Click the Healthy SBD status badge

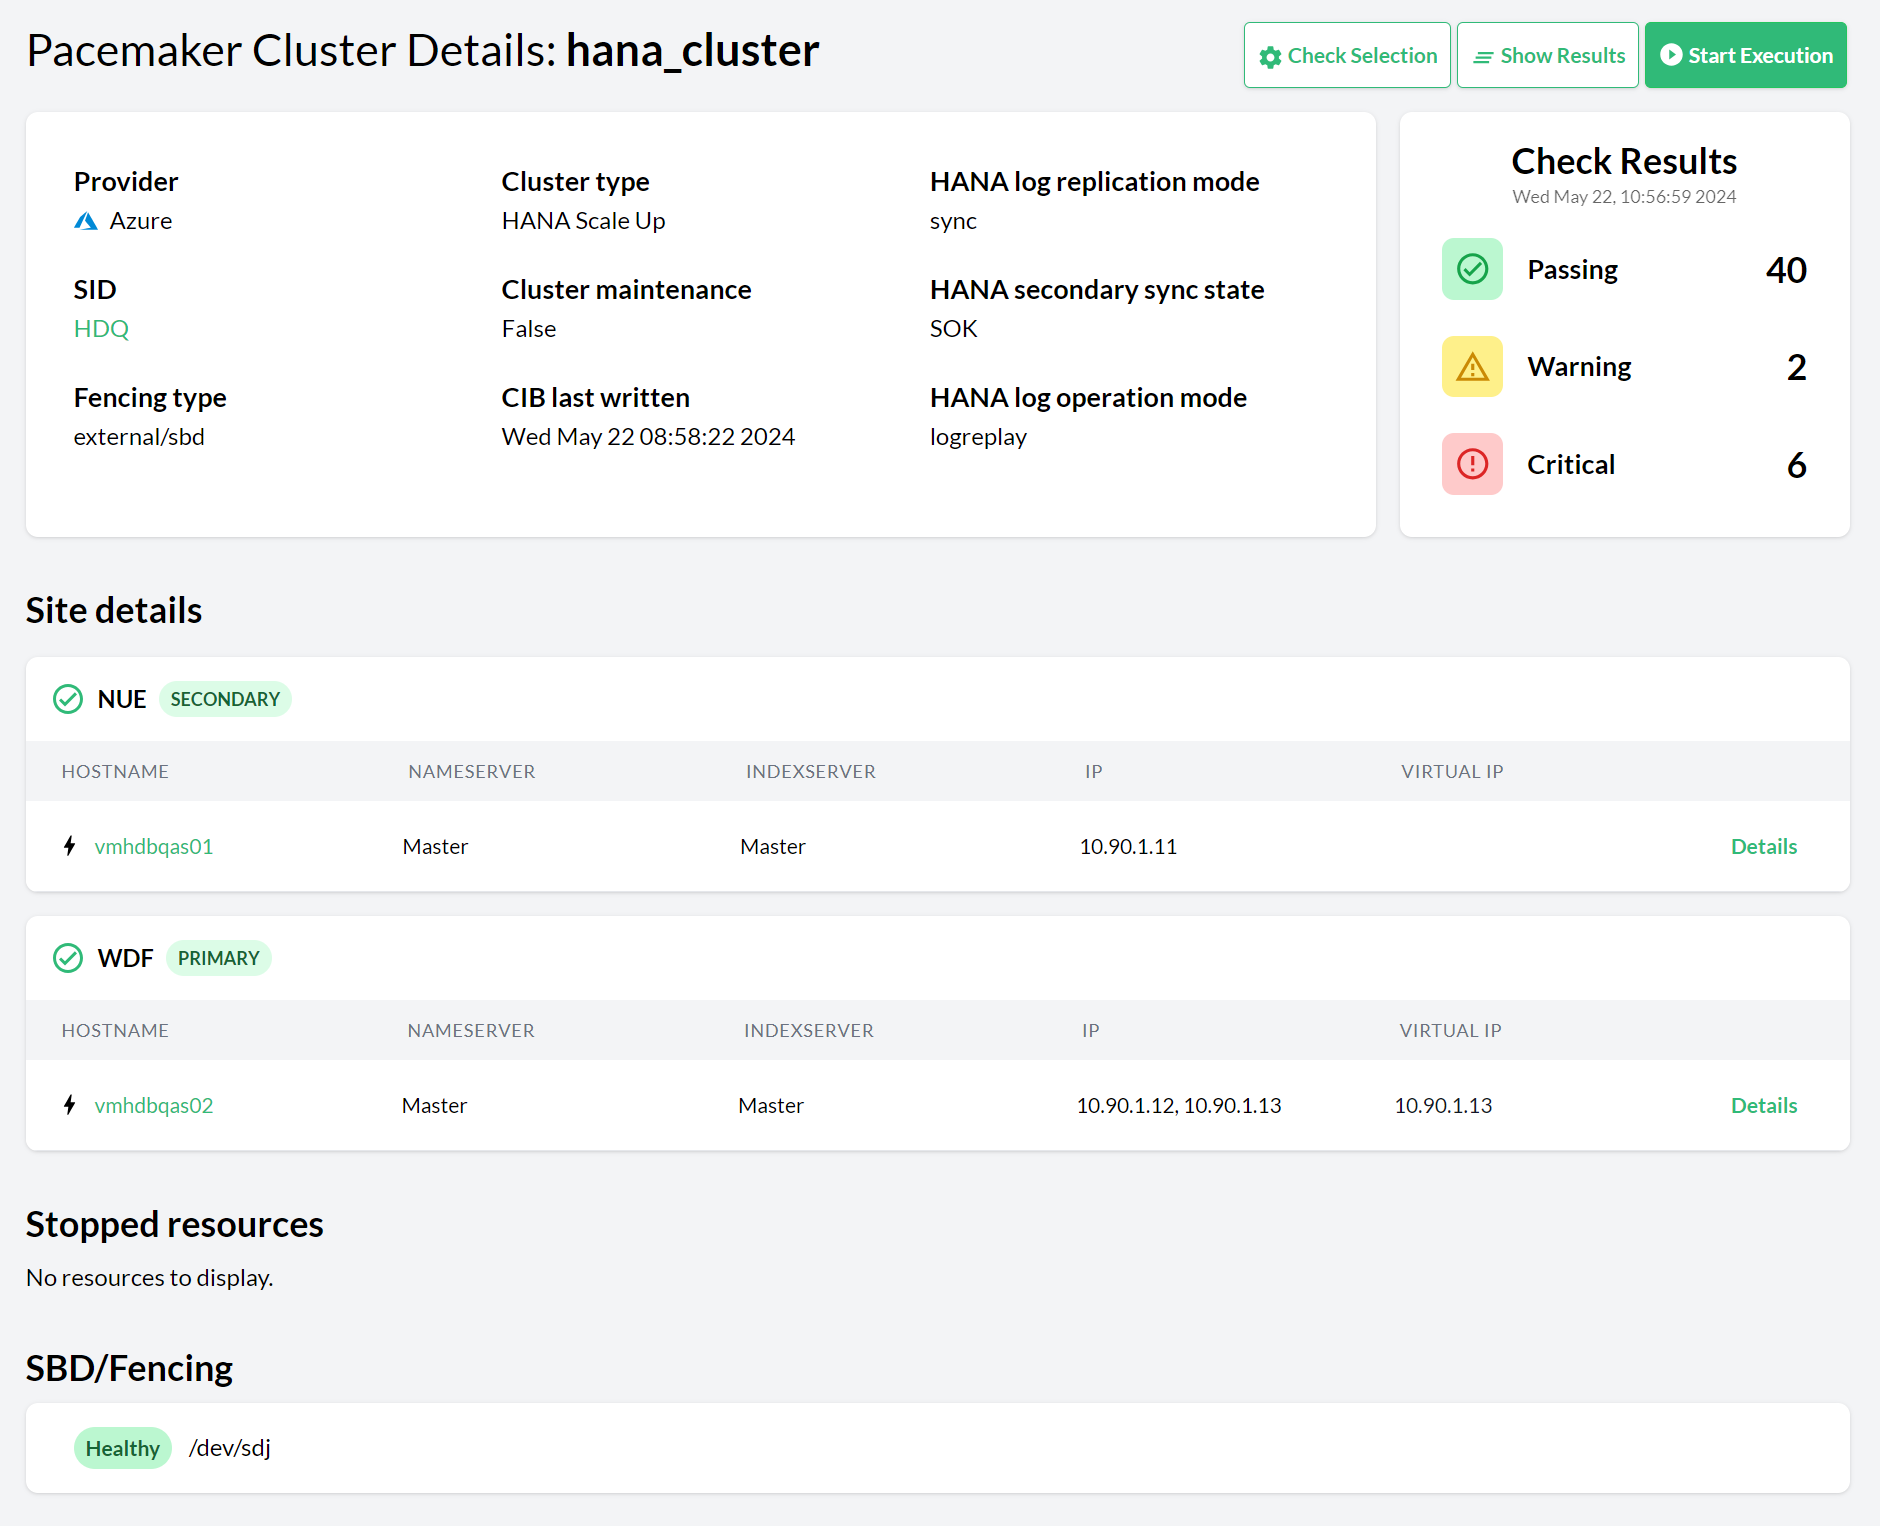pyautogui.click(x=122, y=1448)
